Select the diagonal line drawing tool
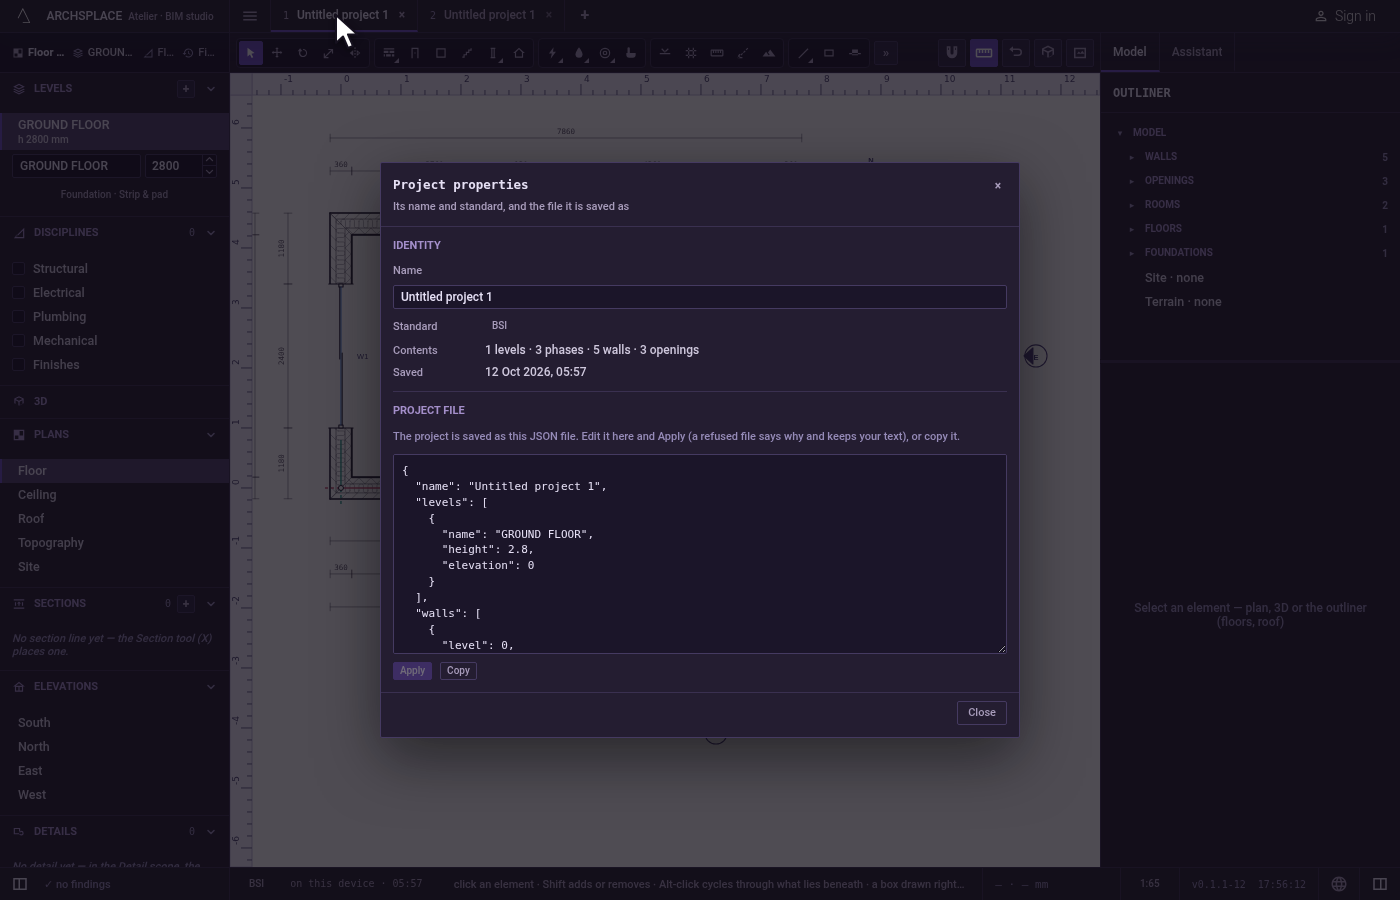Viewport: 1400px width, 900px height. coord(803,53)
